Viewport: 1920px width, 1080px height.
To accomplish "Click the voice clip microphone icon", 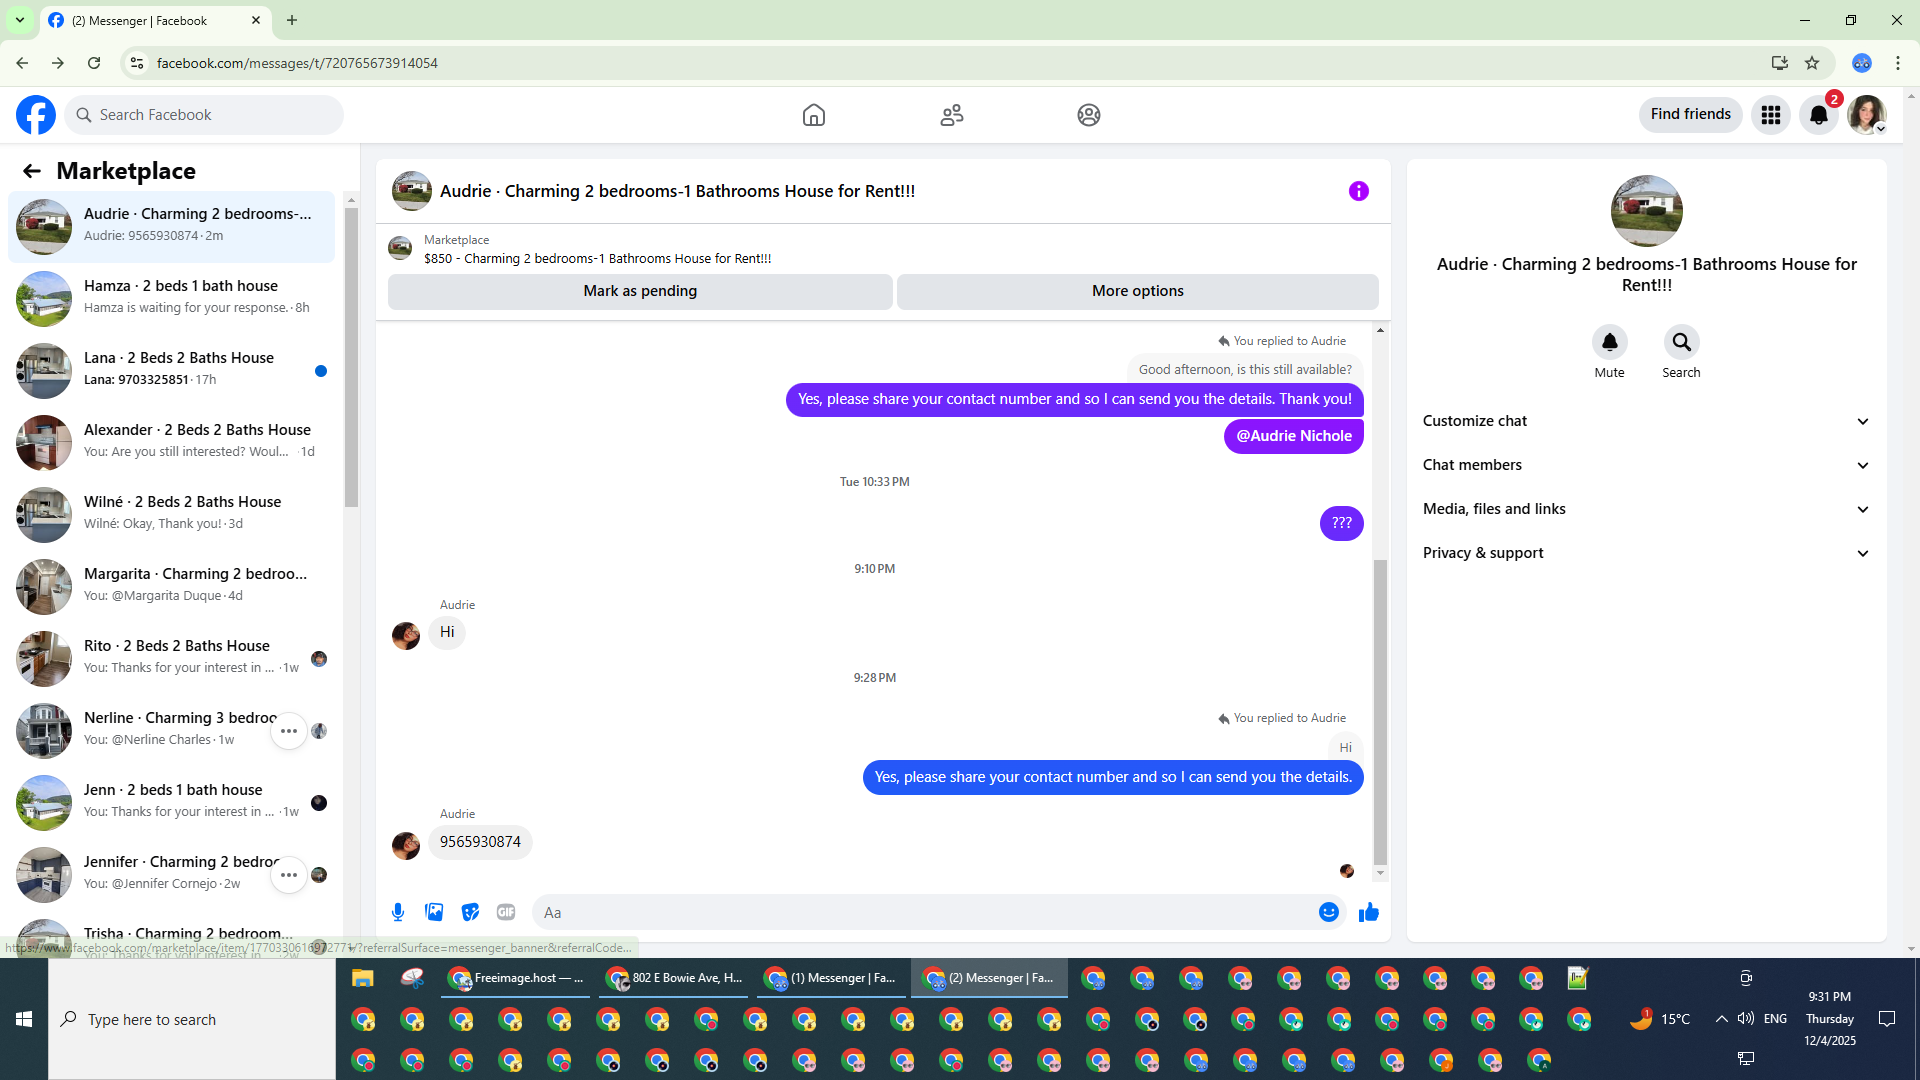I will pyautogui.click(x=398, y=912).
